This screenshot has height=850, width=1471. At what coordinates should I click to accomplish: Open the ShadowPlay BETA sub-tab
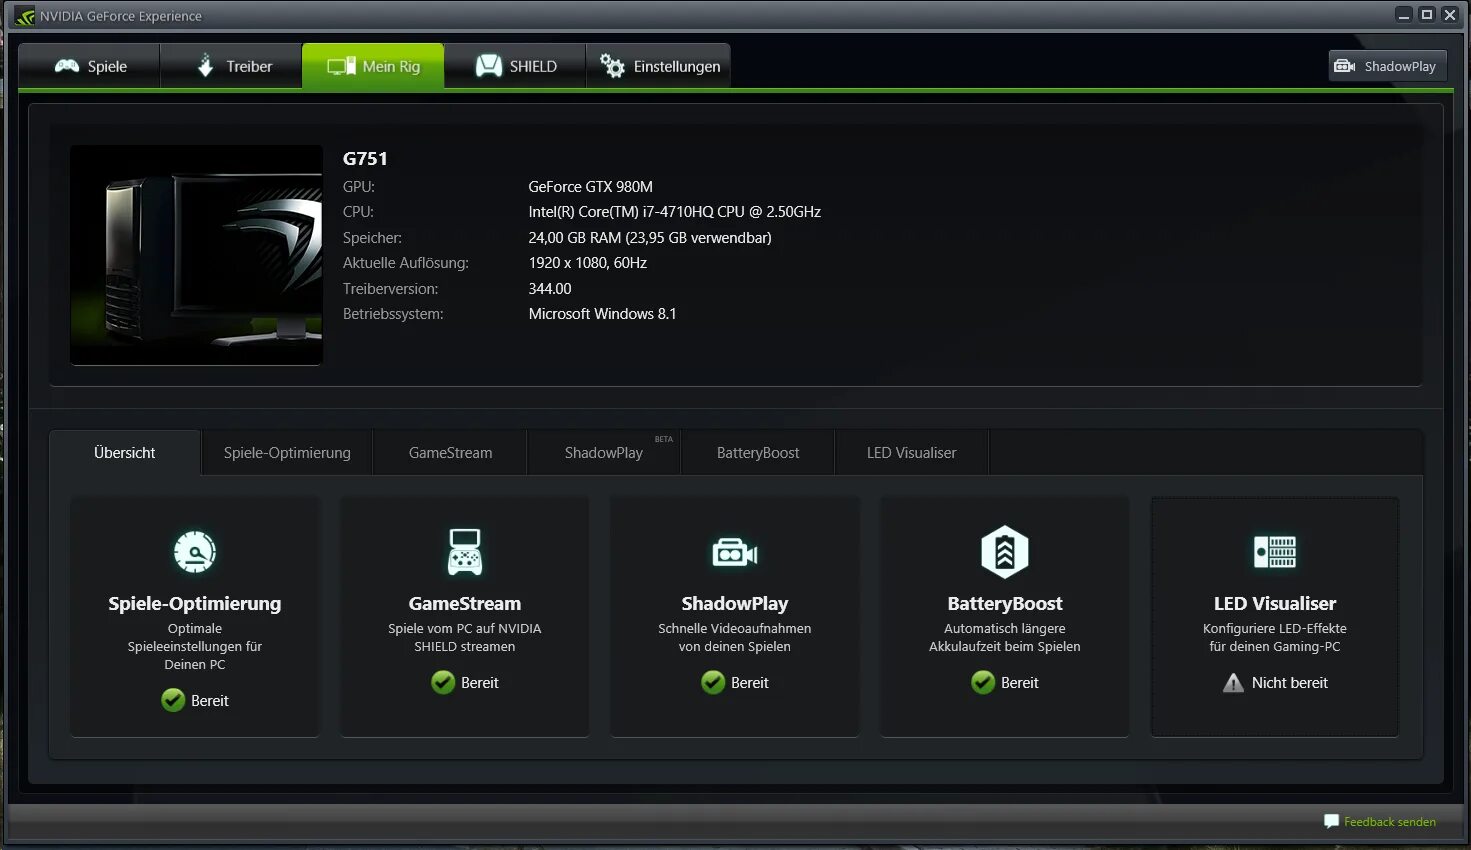click(604, 453)
